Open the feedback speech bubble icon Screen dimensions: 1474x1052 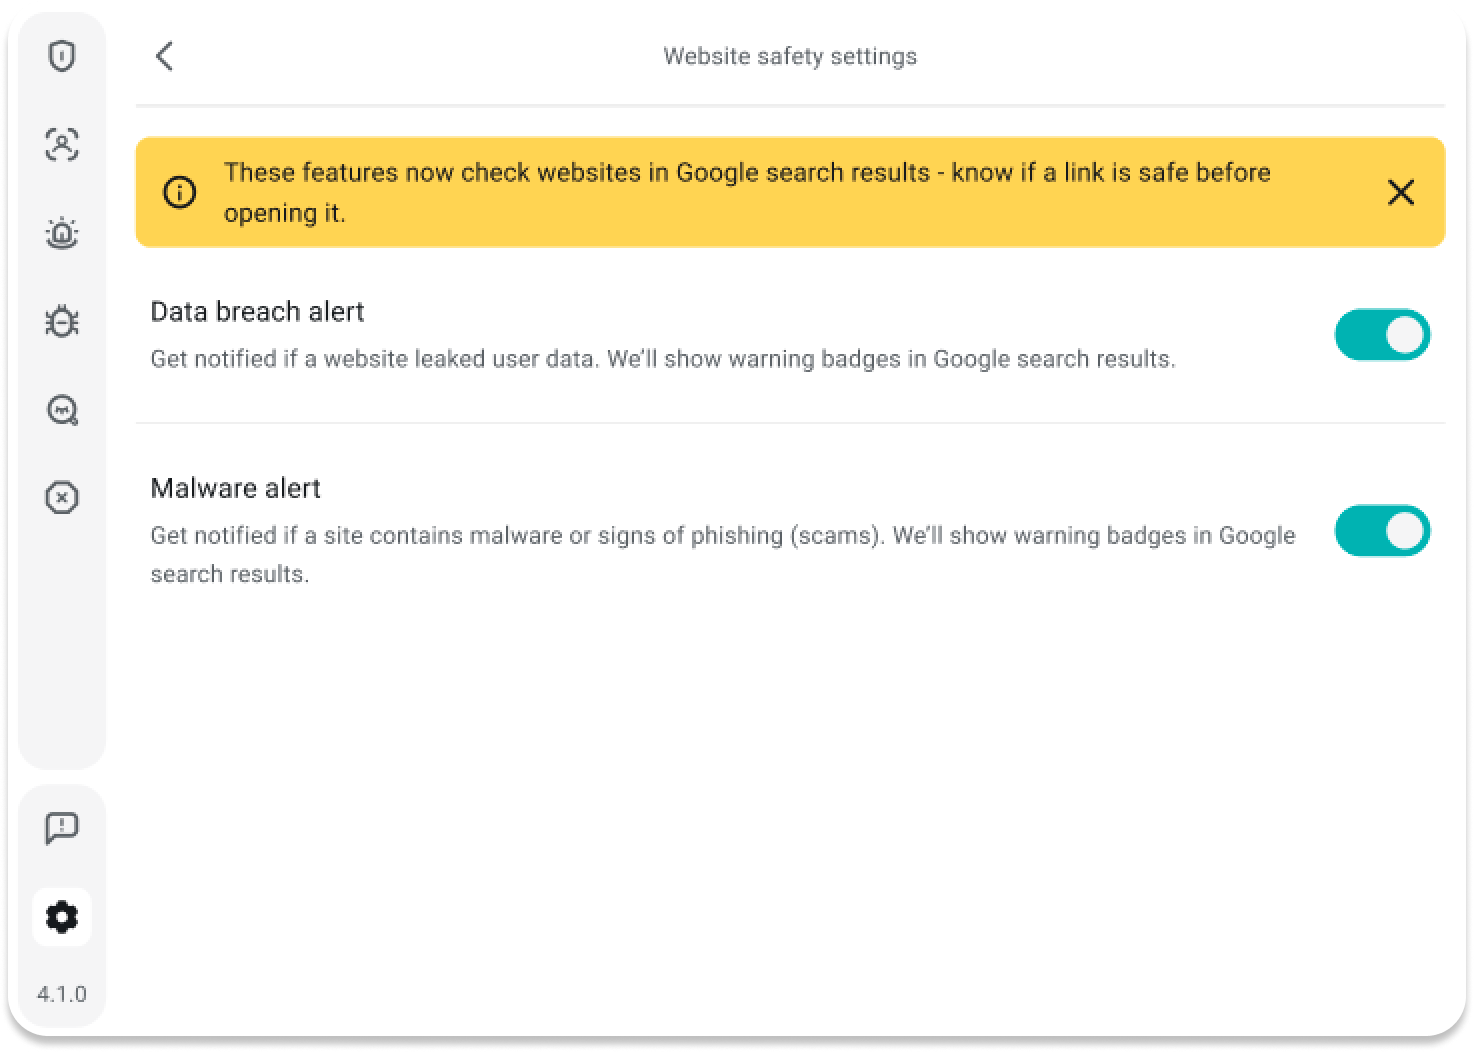pyautogui.click(x=62, y=828)
